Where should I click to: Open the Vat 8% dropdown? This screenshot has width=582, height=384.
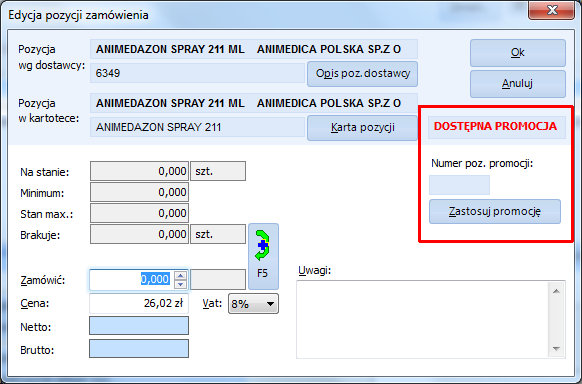point(253,304)
